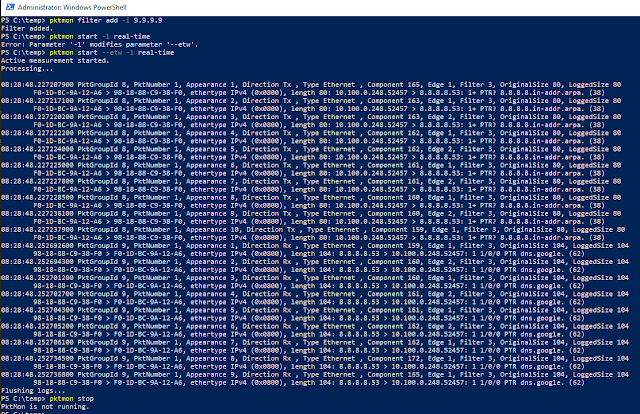Click timestamp 08:28:48.227220200
640x414 pixels.
coord(37,117)
